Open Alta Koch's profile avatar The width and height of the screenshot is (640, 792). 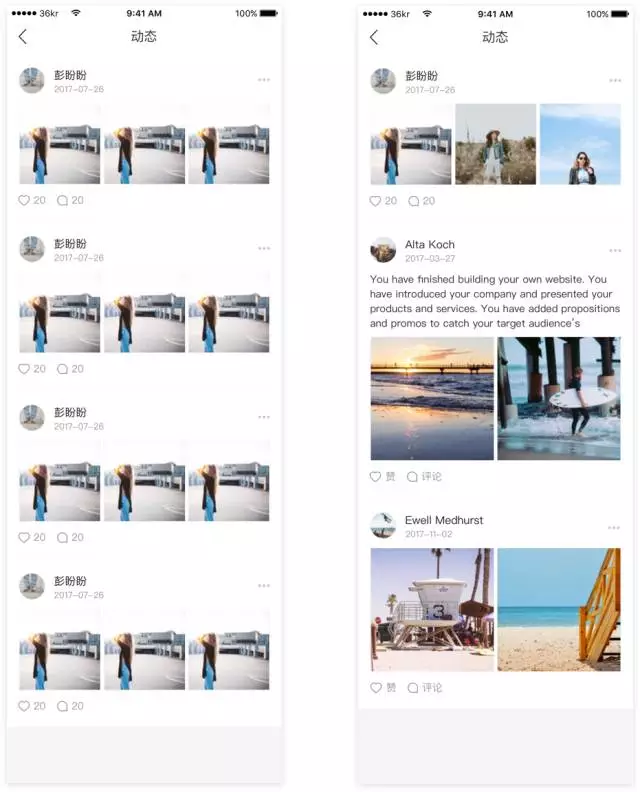tap(383, 250)
